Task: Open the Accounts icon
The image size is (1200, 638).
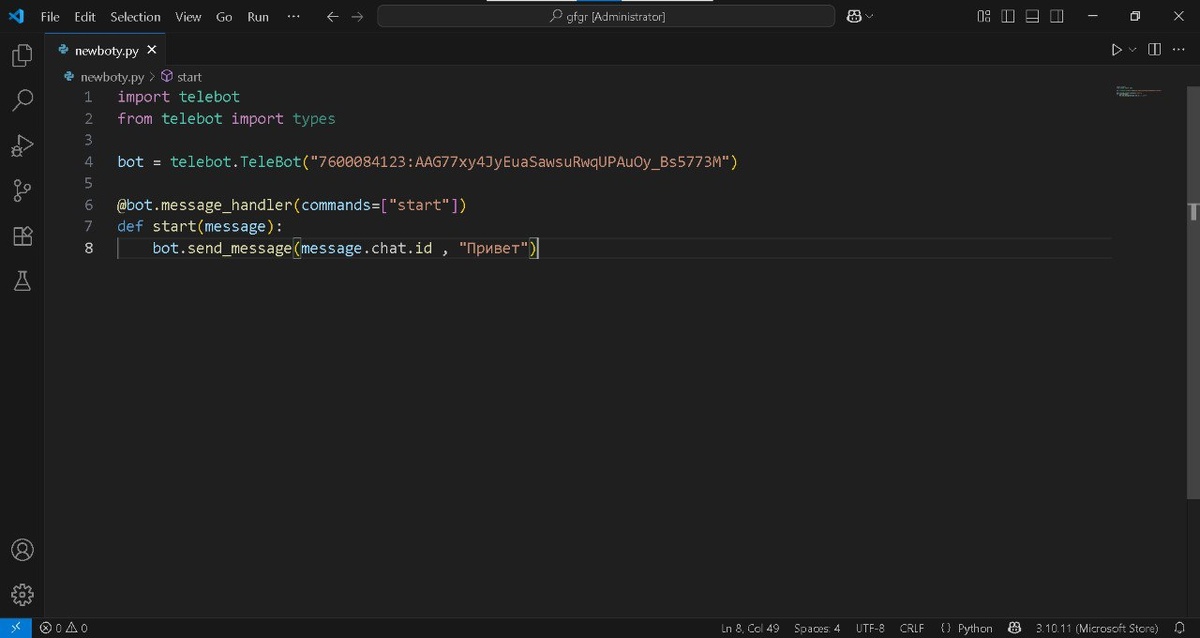Action: 22,550
